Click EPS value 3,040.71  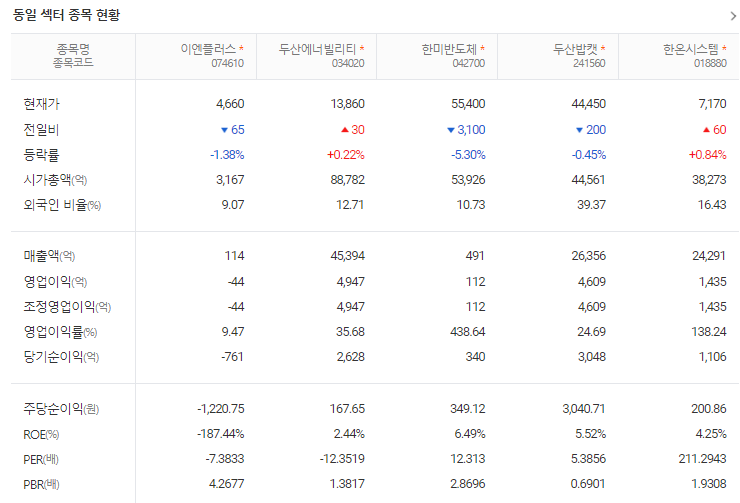coord(584,409)
